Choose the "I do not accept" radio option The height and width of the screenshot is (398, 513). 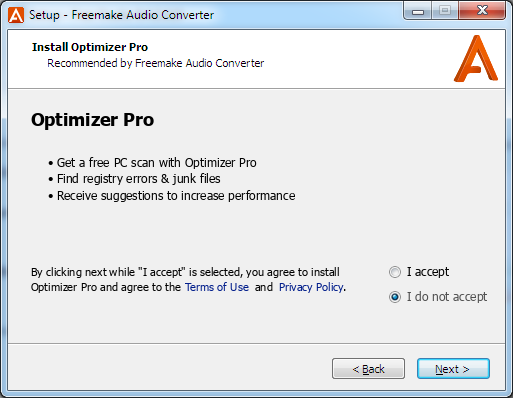coord(395,297)
